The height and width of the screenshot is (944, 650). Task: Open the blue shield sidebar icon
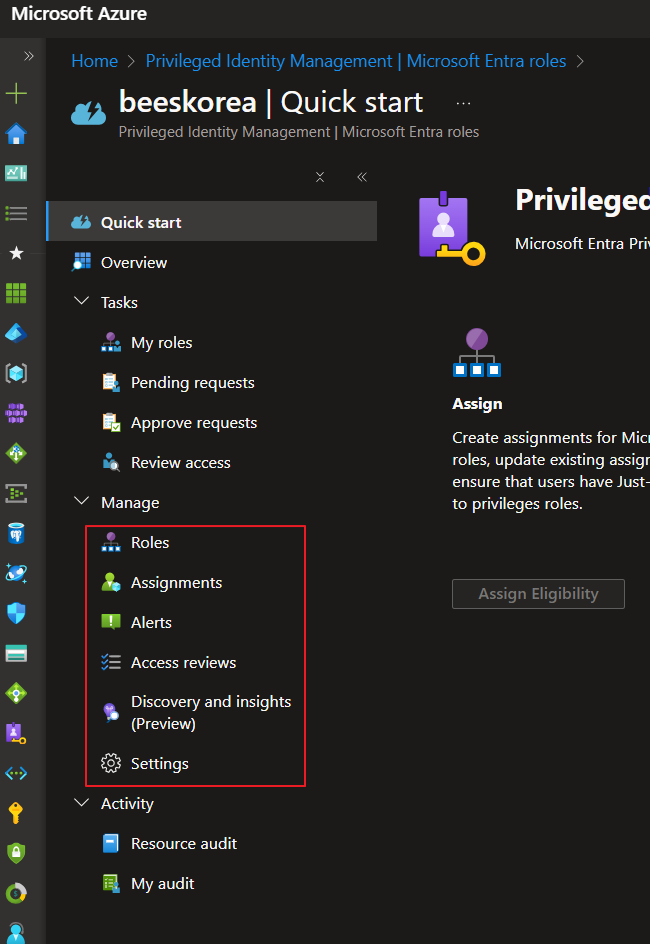pyautogui.click(x=16, y=613)
